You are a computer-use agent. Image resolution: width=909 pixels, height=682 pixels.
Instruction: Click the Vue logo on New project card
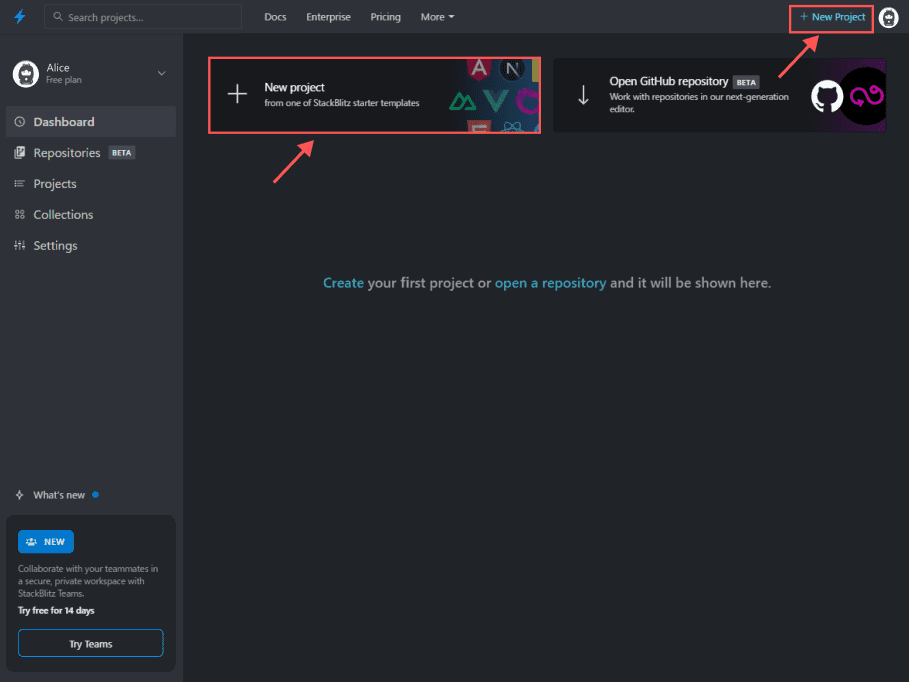coord(496,101)
